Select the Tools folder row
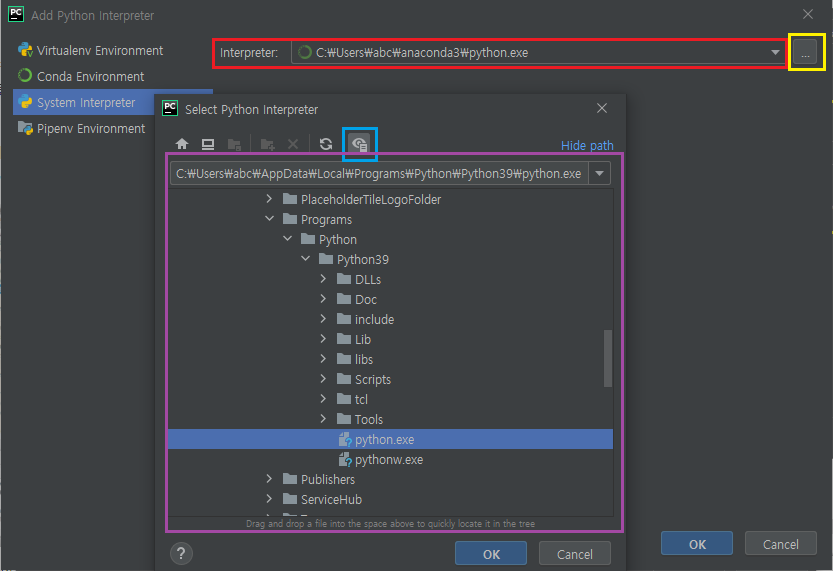 [x=390, y=419]
